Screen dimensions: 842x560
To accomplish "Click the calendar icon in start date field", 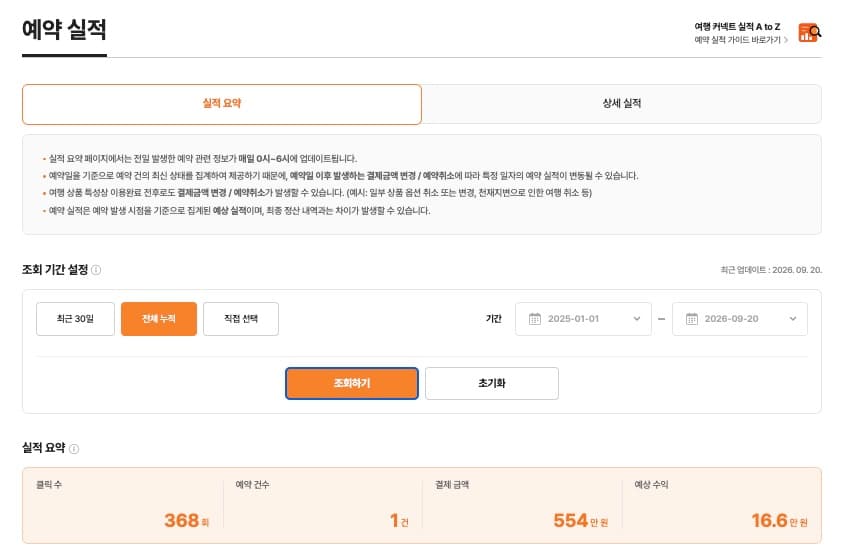I will (535, 319).
